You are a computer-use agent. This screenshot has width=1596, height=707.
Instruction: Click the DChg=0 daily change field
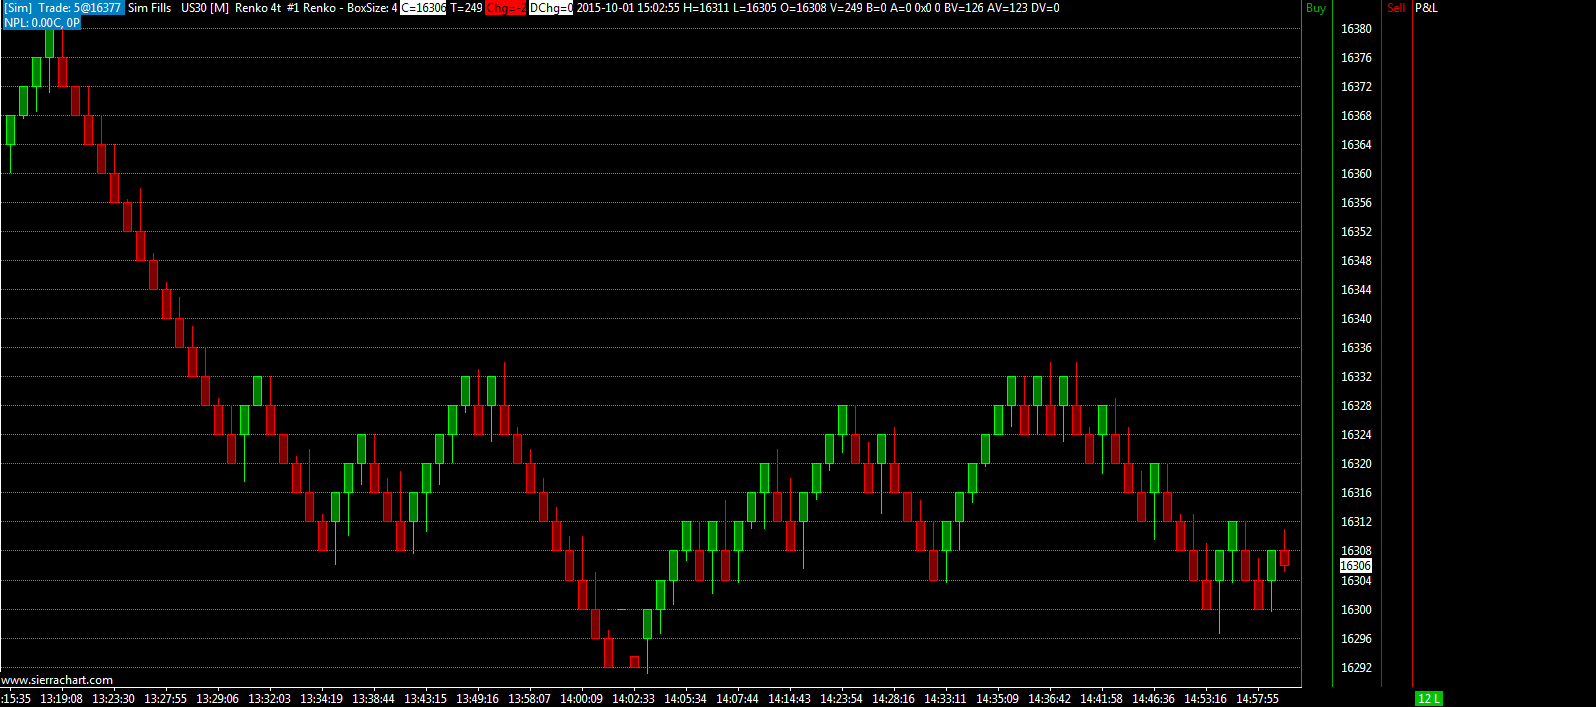551,8
